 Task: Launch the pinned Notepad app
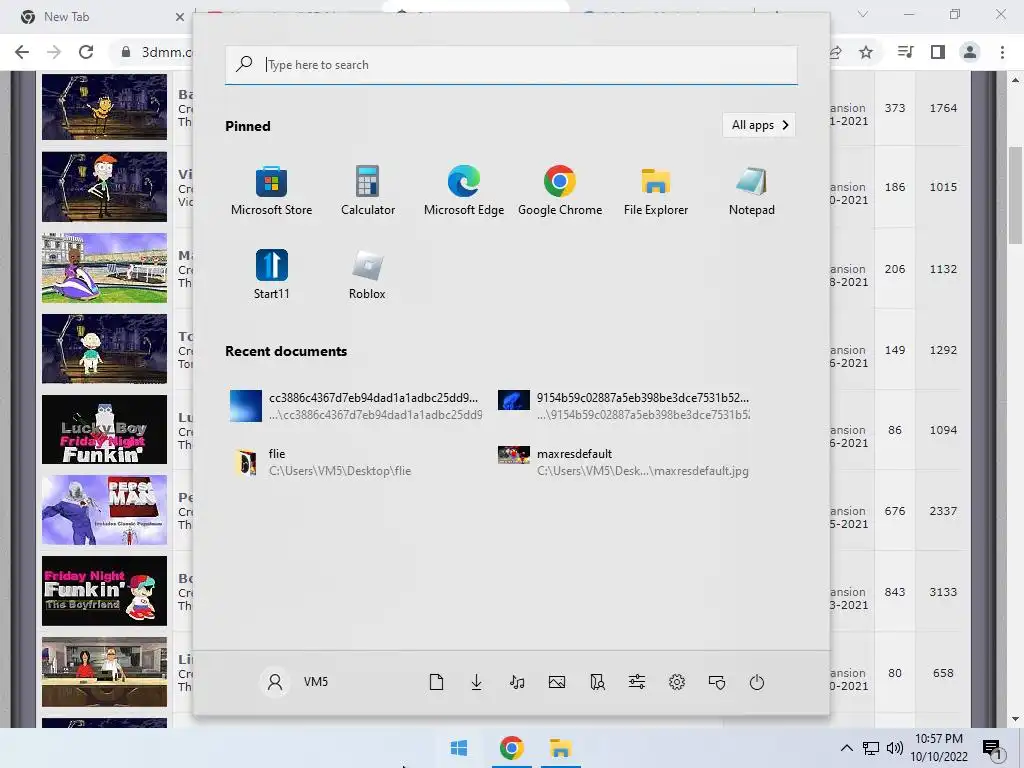pyautogui.click(x=752, y=191)
